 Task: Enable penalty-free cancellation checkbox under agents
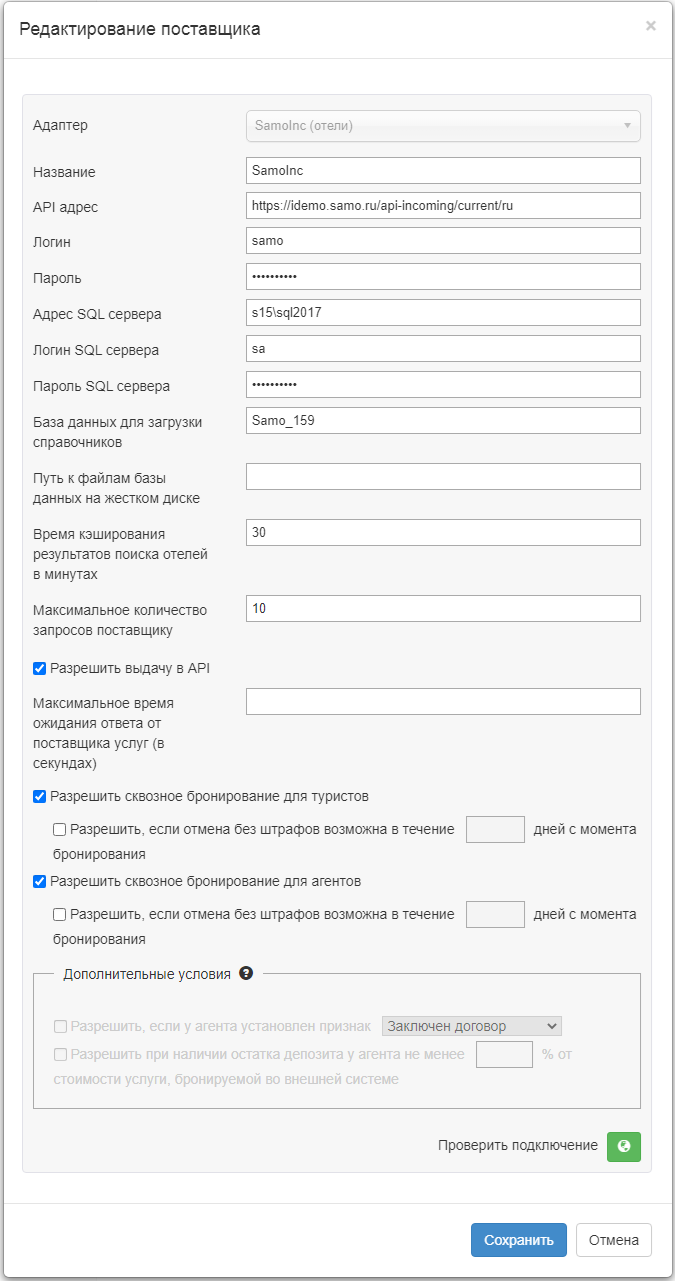coord(60,914)
